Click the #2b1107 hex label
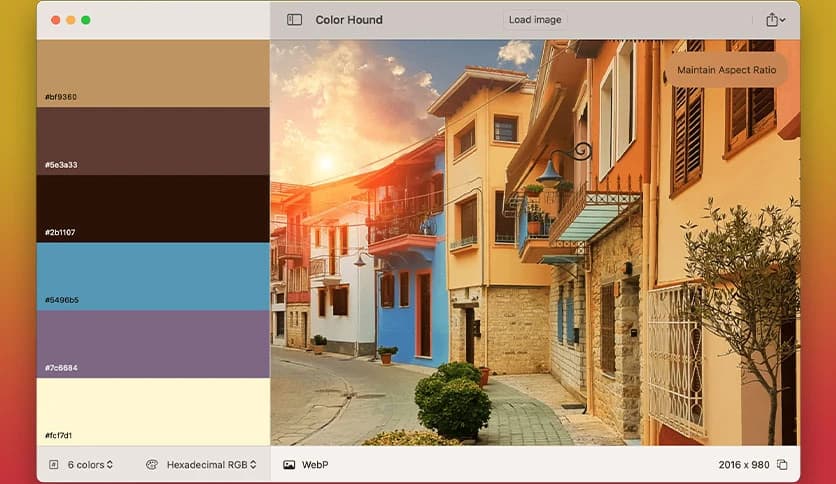The image size is (836, 484). tap(60, 232)
